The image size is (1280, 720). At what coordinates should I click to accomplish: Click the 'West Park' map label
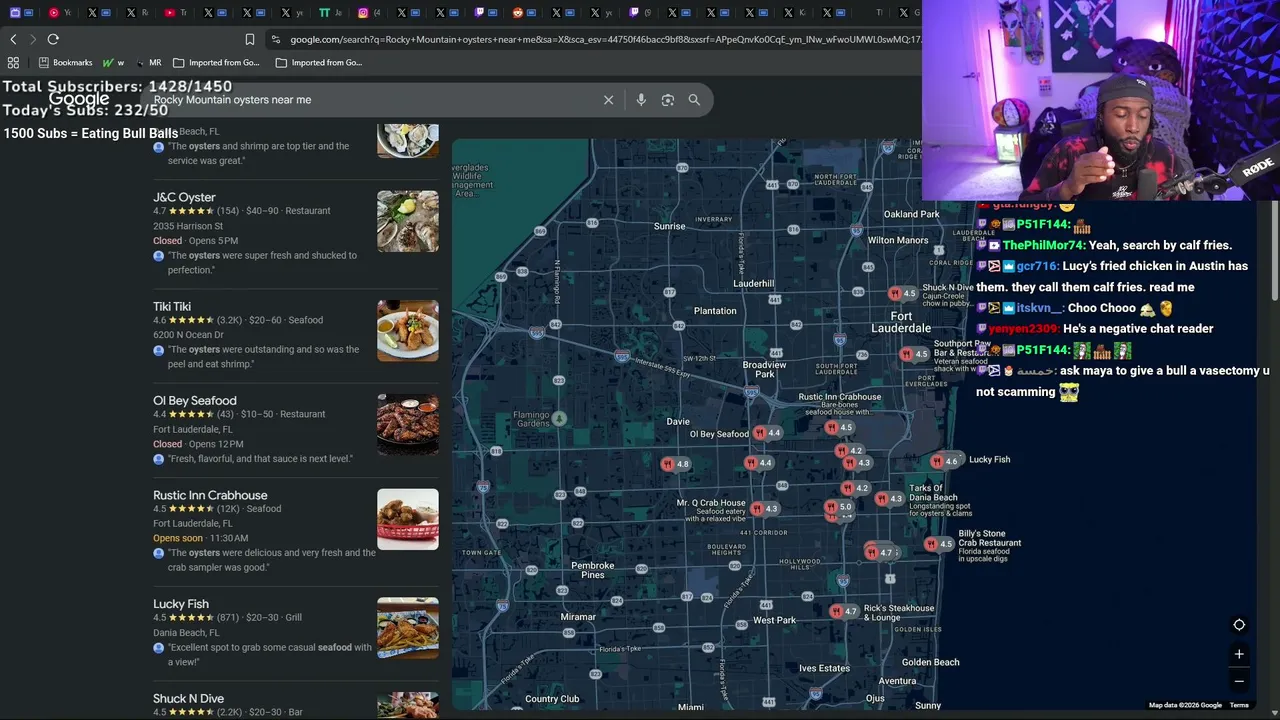pos(774,620)
